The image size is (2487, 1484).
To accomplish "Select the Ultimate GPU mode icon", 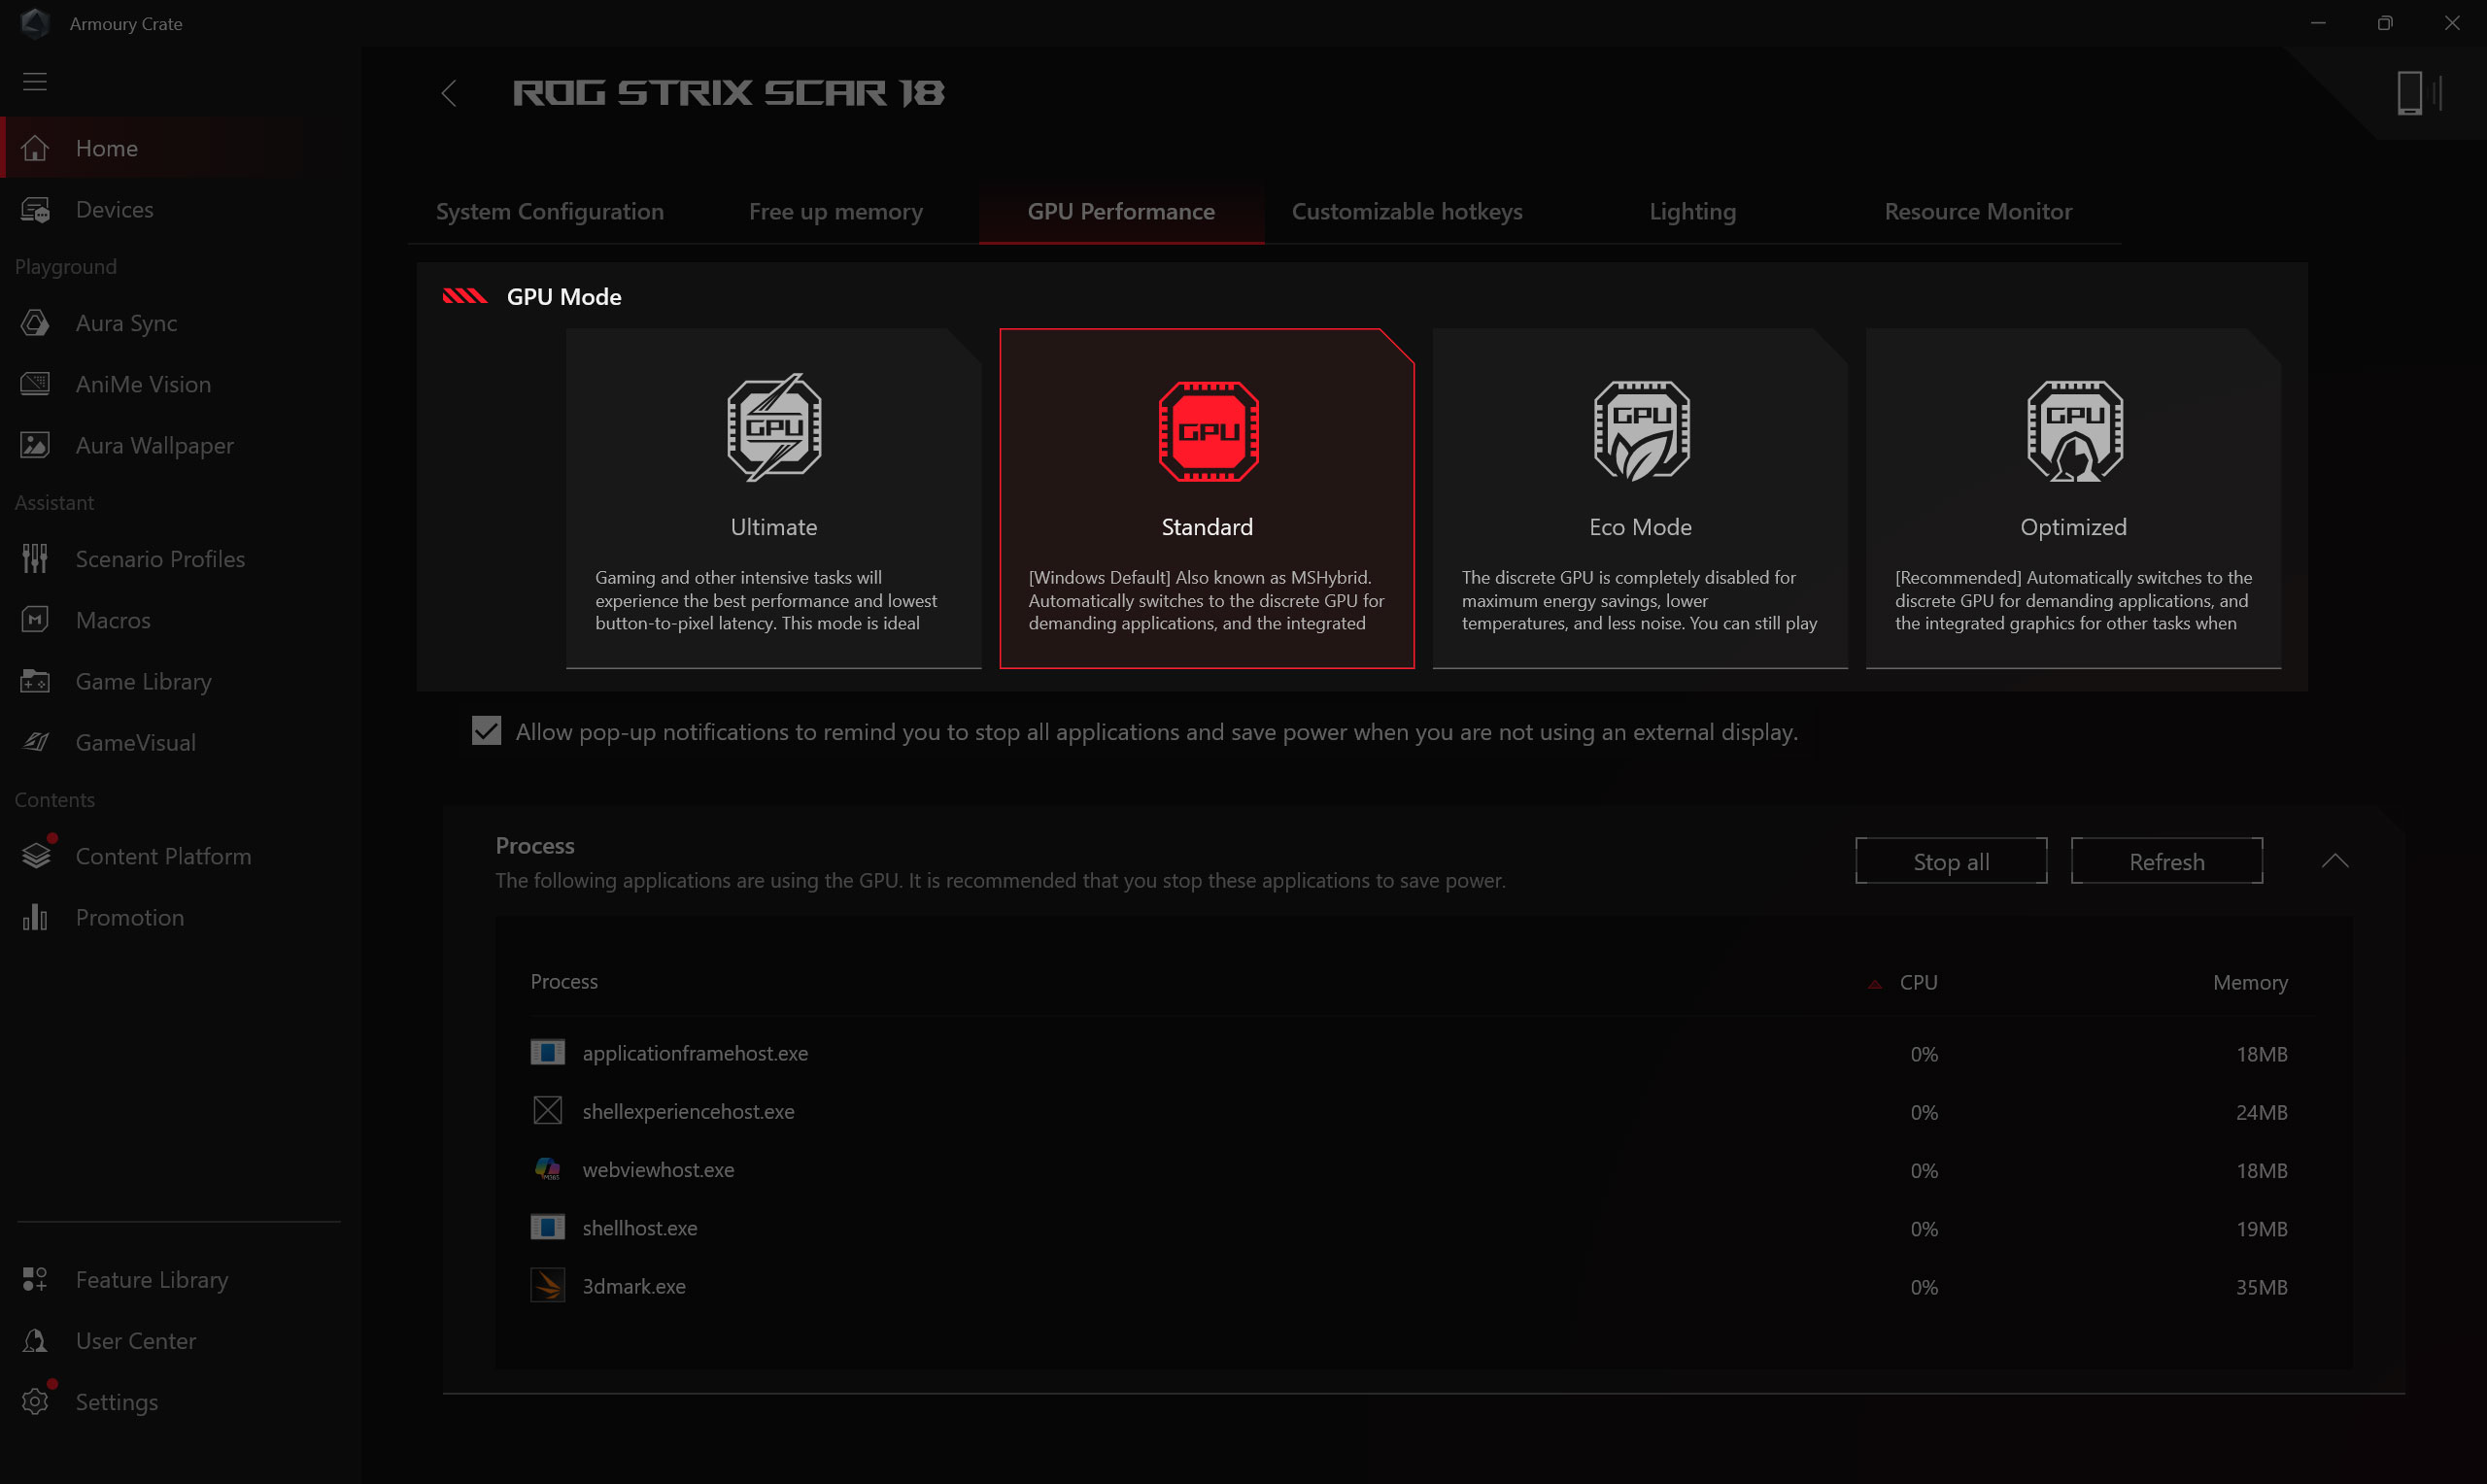I will click(x=774, y=428).
